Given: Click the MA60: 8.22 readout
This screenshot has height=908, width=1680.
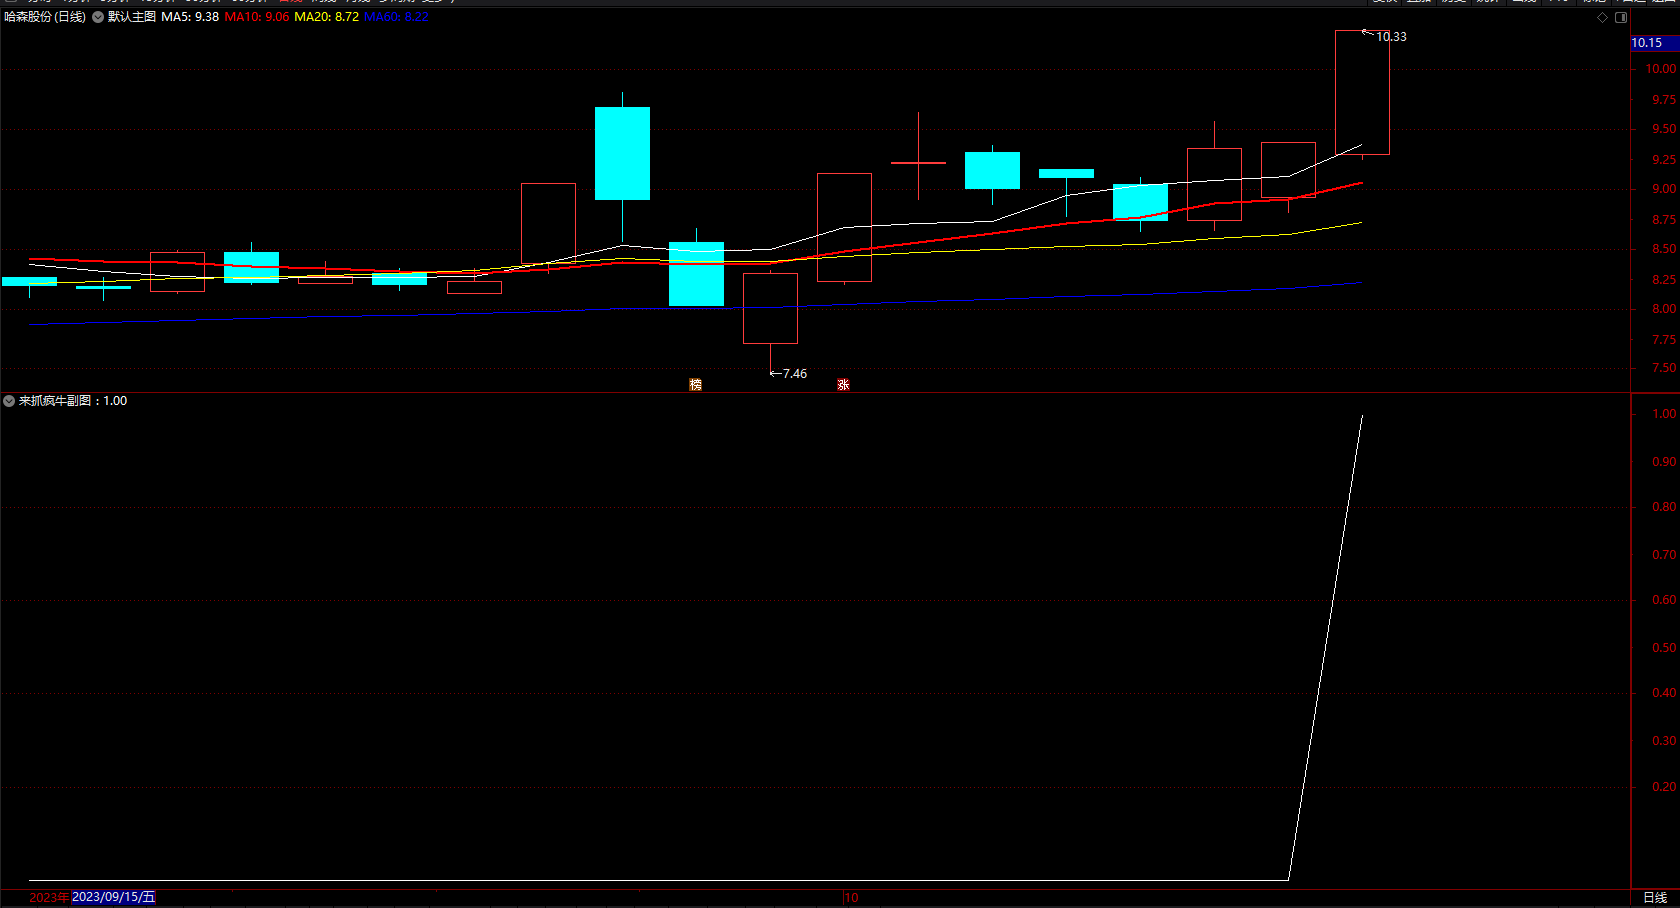Looking at the screenshot, I should pyautogui.click(x=397, y=17).
